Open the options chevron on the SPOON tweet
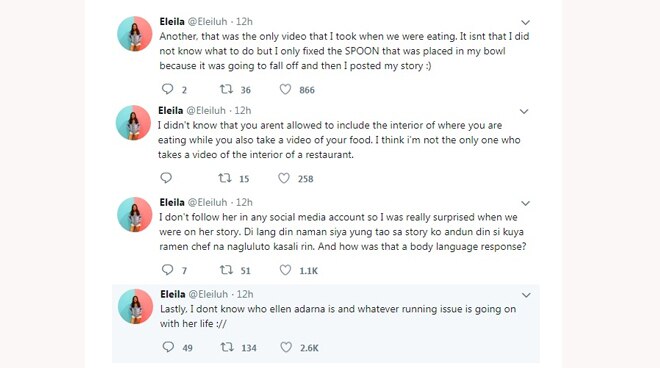The image size is (660, 368). [525, 22]
